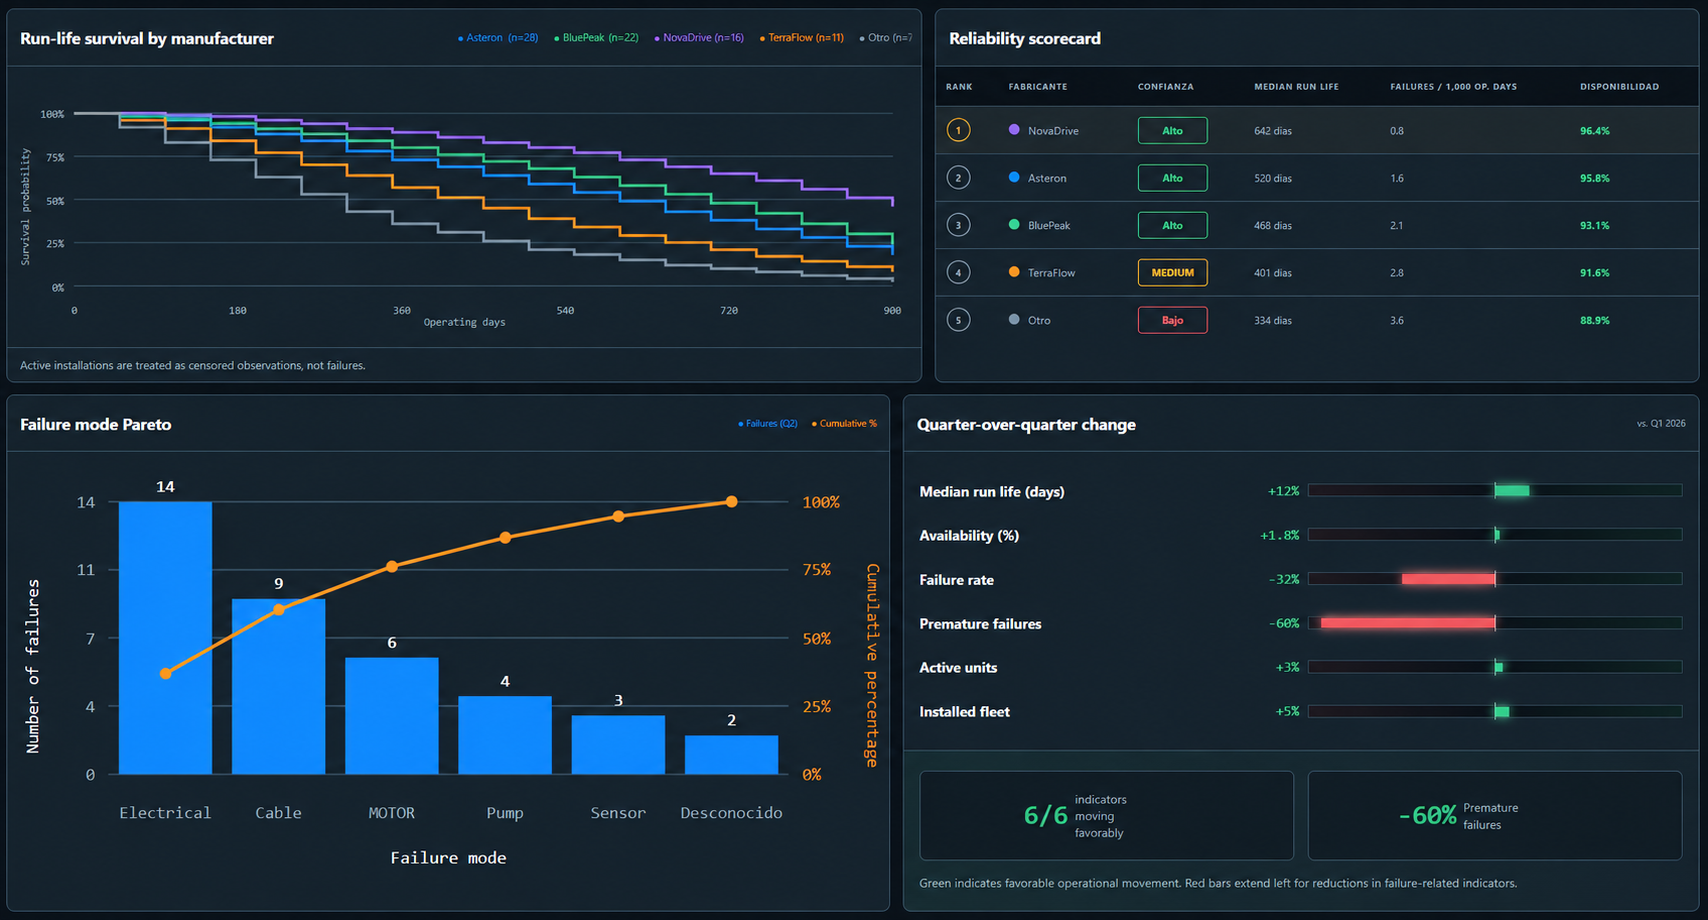Sort scorecard by the DISPONIBILIDAD header
This screenshot has height=920, width=1708.
point(1619,87)
